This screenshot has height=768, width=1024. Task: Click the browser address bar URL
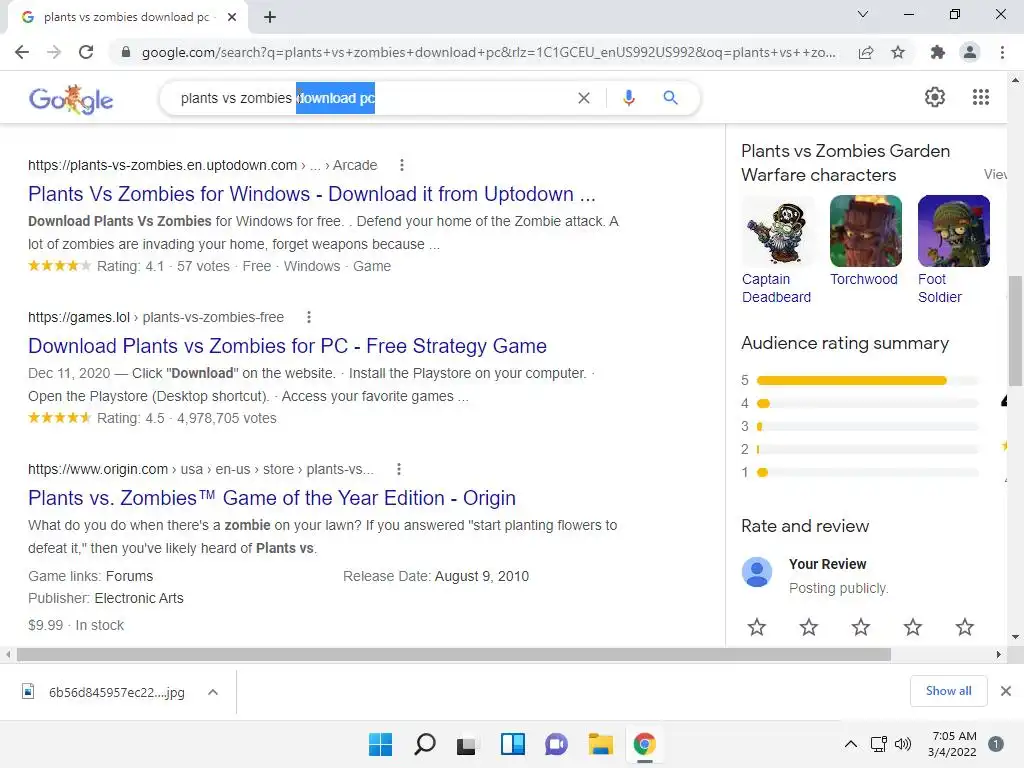[488, 52]
